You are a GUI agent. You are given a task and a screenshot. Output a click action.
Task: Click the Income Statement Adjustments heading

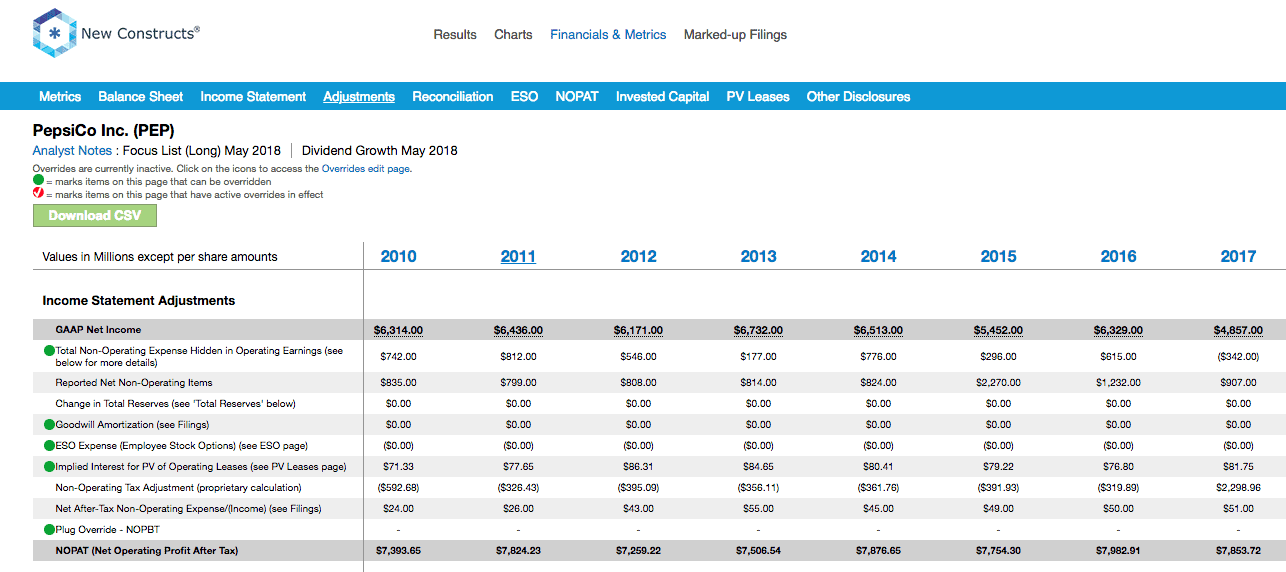pyautogui.click(x=139, y=301)
